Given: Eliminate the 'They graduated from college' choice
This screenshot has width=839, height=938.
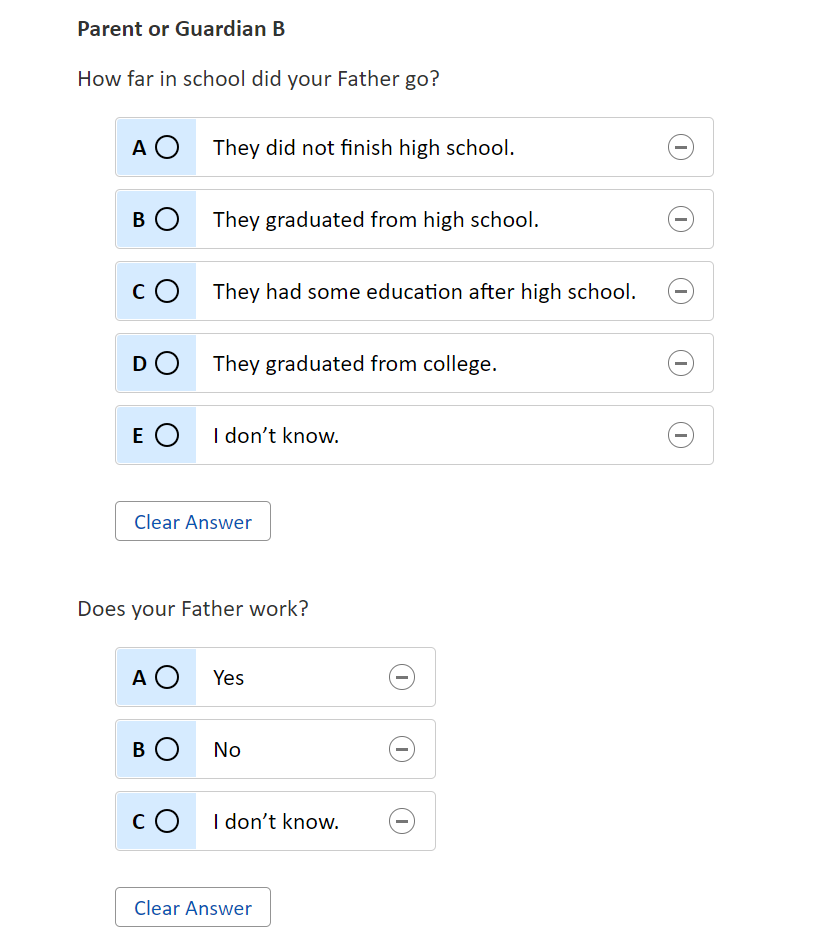Looking at the screenshot, I should (681, 364).
